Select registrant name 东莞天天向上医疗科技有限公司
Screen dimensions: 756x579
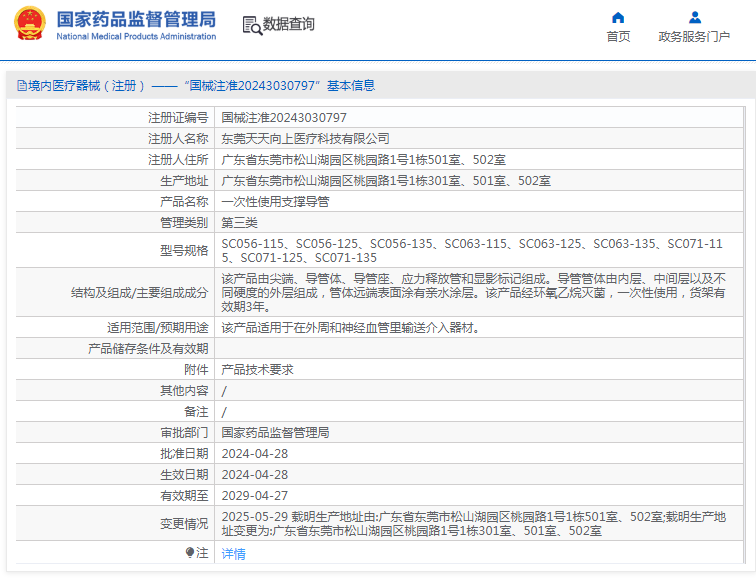pyautogui.click(x=305, y=139)
